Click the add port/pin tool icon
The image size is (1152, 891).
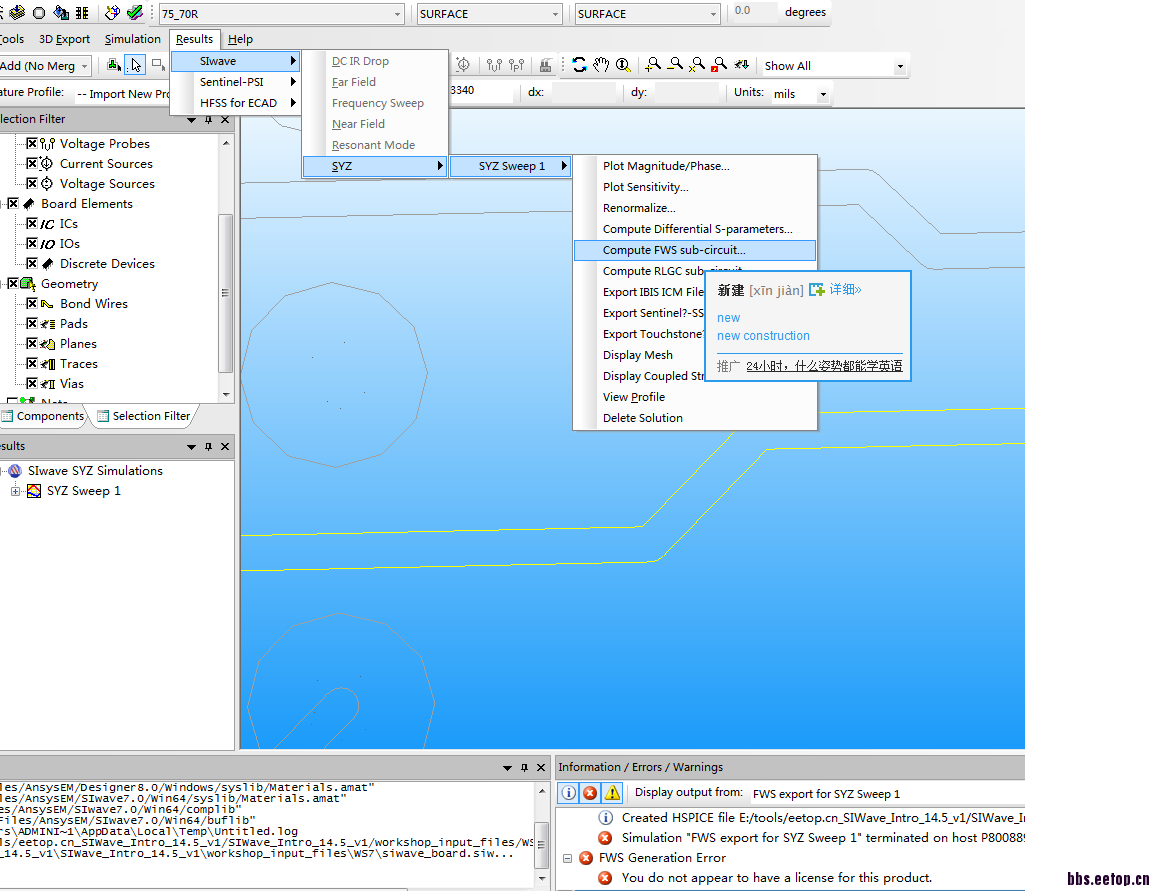tap(114, 65)
